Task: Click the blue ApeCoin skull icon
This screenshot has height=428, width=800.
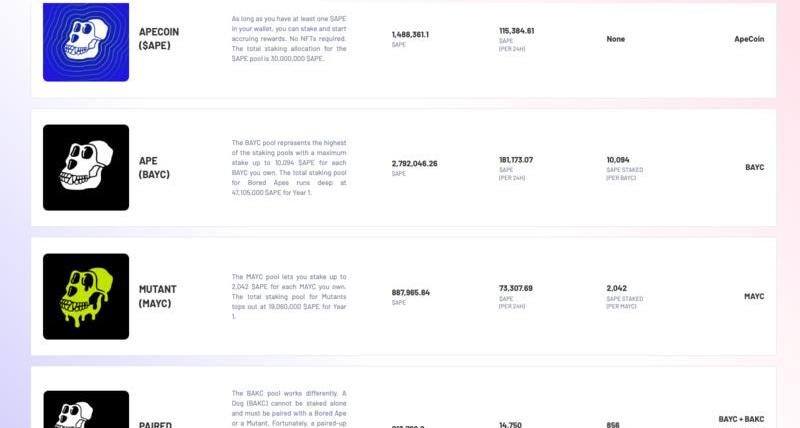Action: pos(86,42)
